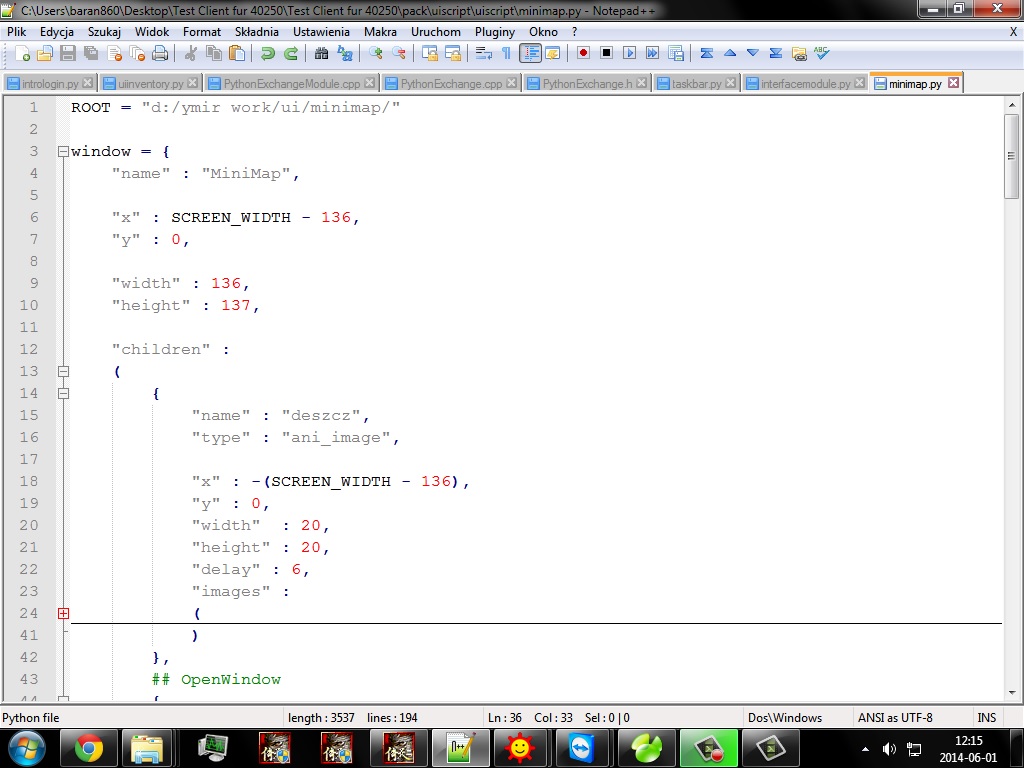
Task: Toggle word wrap icon
Action: click(x=483, y=54)
